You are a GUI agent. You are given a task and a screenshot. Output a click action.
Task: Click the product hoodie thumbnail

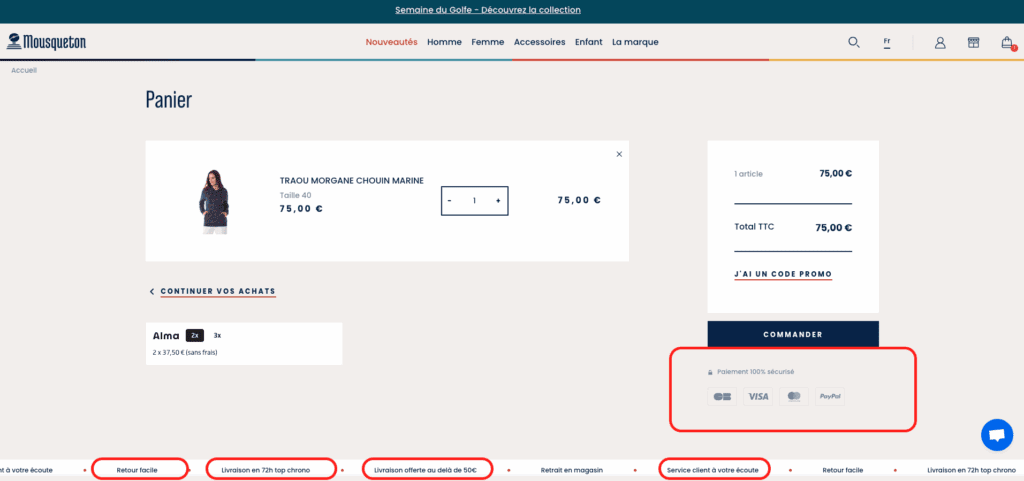pos(214,202)
